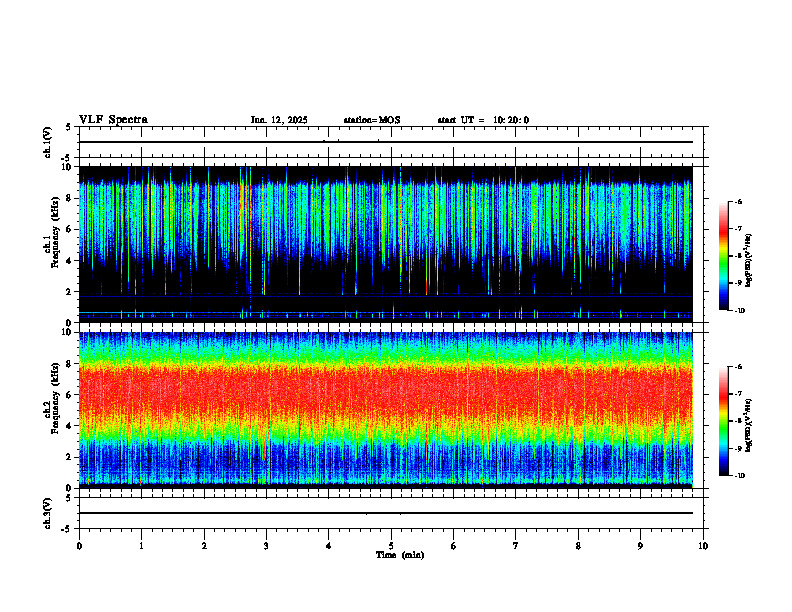Click the ch.3(V) axis label

click(x=47, y=513)
